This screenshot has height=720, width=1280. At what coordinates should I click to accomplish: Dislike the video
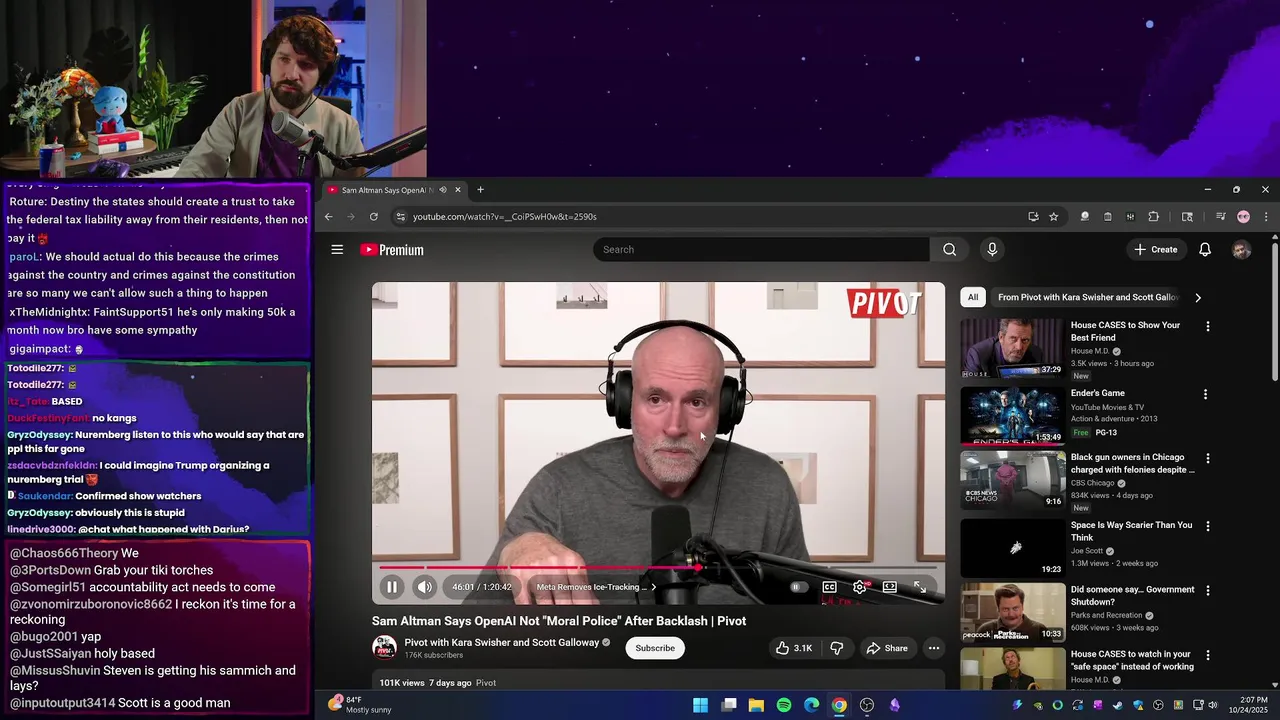(x=837, y=648)
